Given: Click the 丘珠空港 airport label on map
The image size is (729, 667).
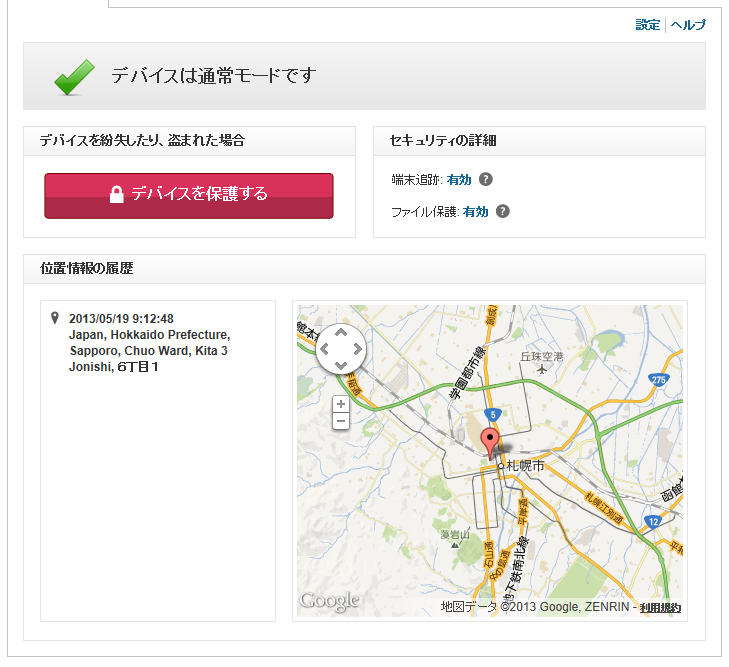Looking at the screenshot, I should (x=542, y=357).
